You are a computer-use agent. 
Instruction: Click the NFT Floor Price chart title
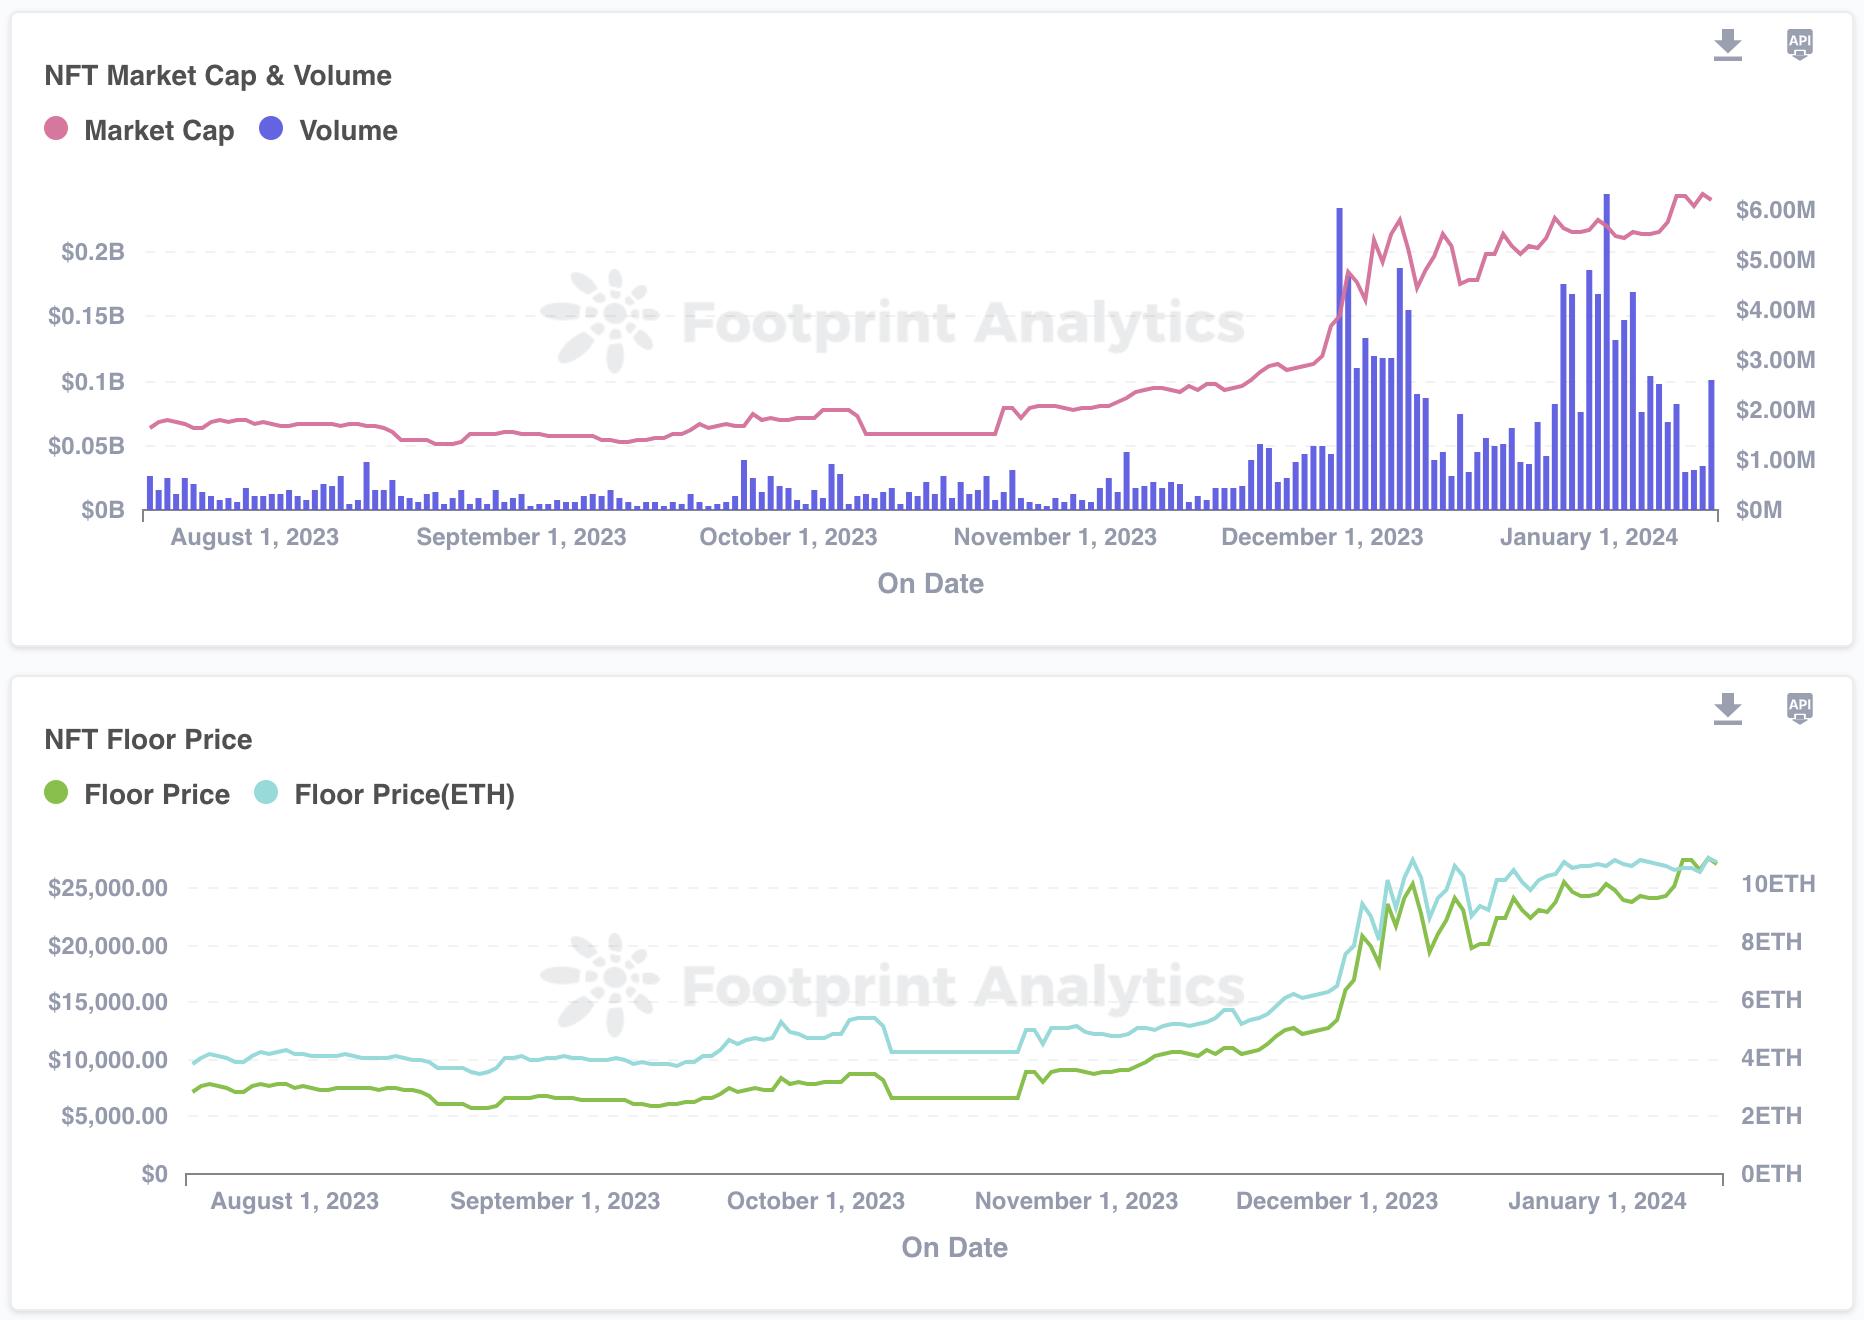point(148,739)
